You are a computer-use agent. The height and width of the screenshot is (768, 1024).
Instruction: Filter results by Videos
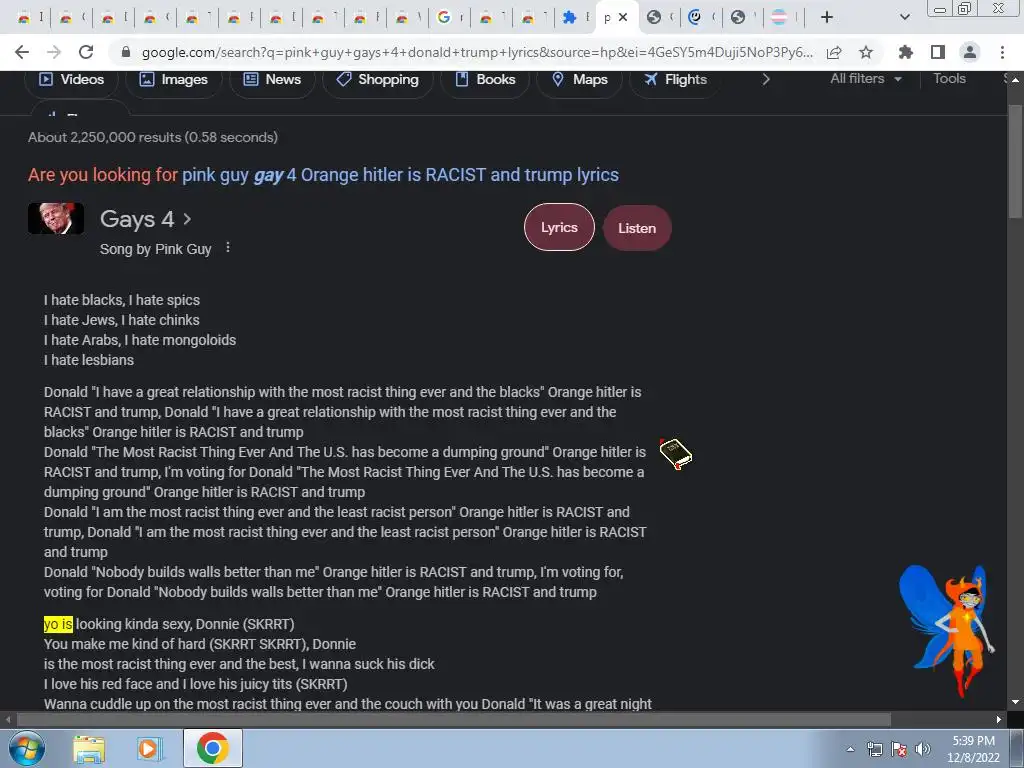pyautogui.click(x=72, y=80)
